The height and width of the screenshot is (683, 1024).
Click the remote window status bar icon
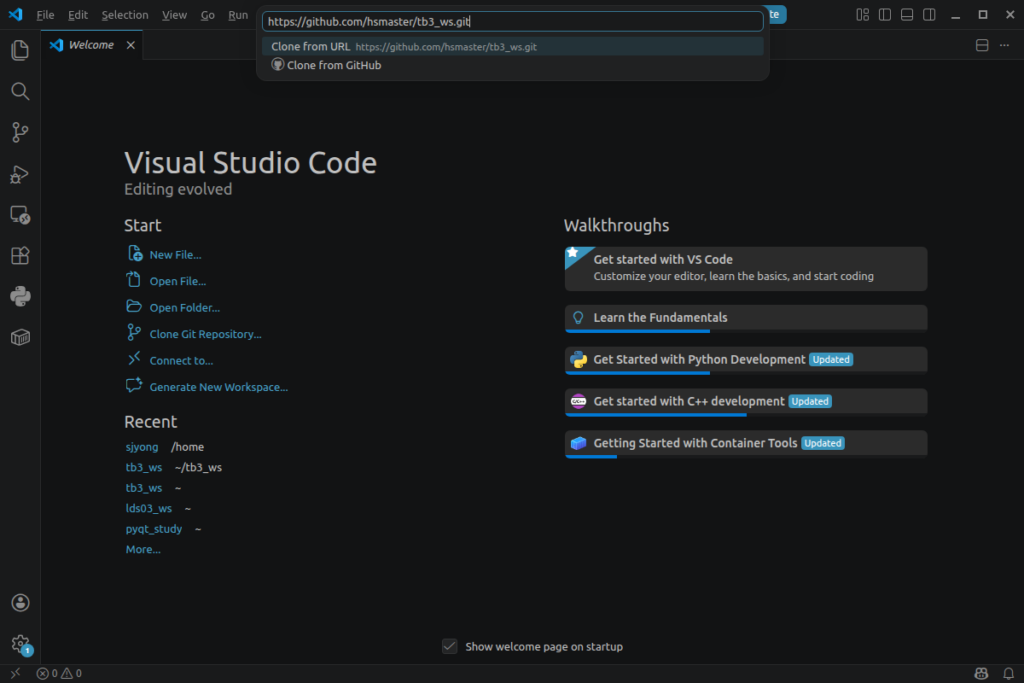pyautogui.click(x=15, y=673)
